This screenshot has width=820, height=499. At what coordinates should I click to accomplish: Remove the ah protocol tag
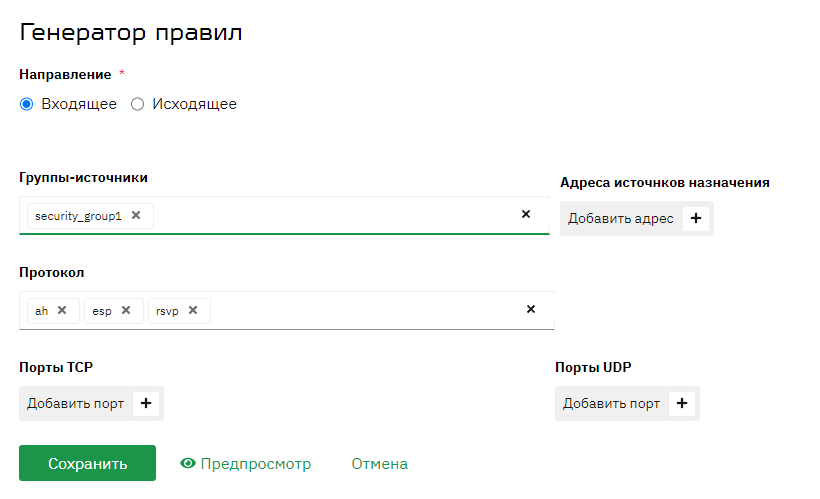pos(62,310)
